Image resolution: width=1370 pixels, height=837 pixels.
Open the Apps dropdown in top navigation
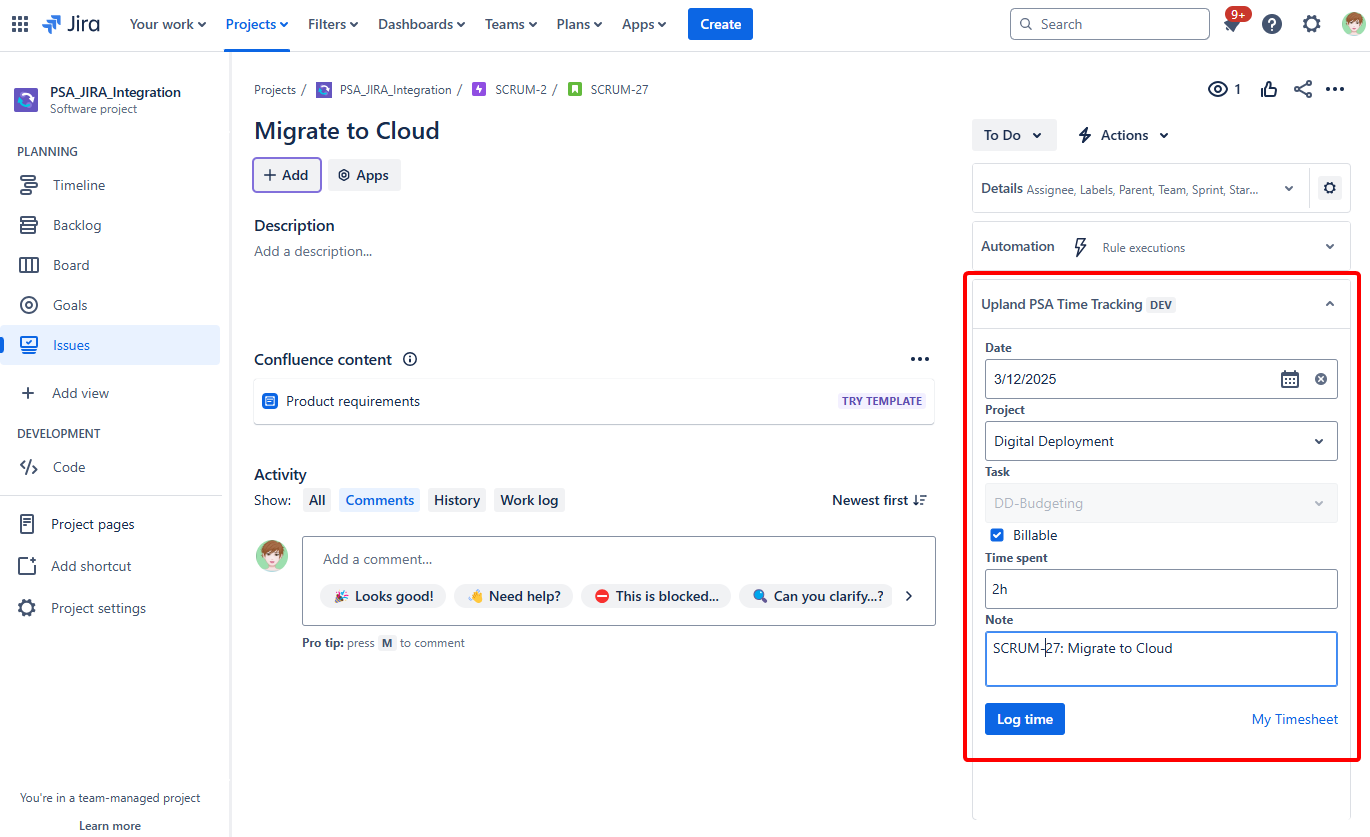click(x=644, y=24)
